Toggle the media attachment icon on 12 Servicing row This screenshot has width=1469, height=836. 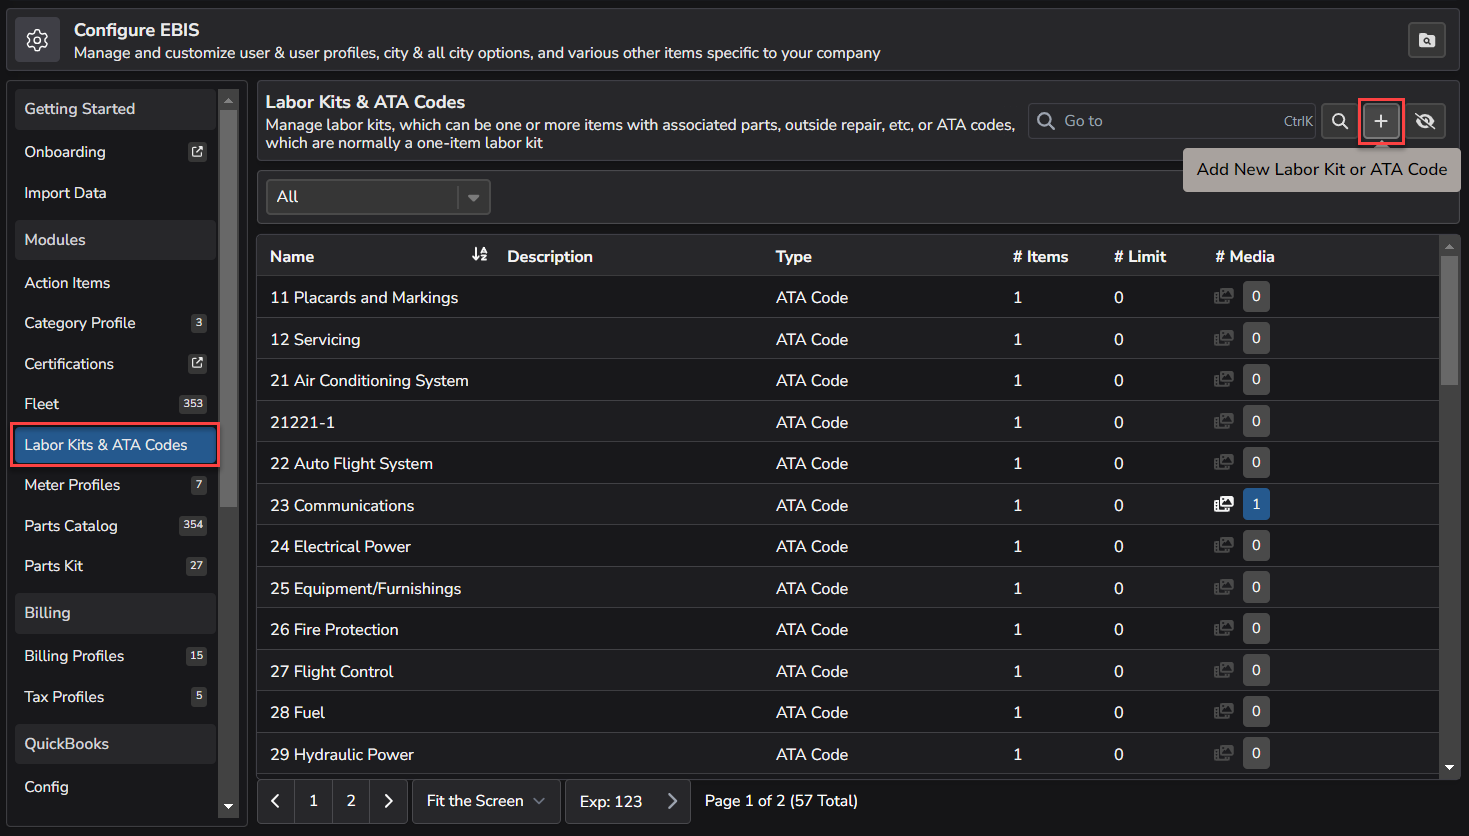[1223, 338]
